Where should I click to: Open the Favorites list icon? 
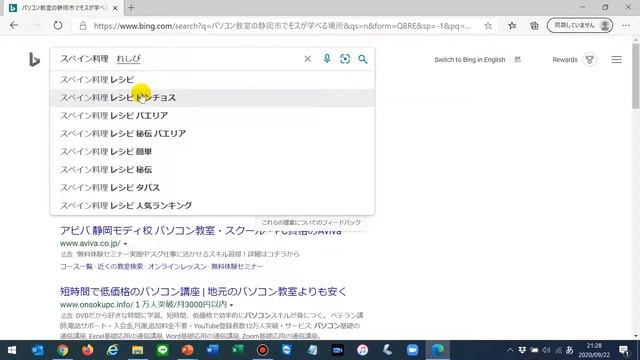pyautogui.click(x=512, y=26)
